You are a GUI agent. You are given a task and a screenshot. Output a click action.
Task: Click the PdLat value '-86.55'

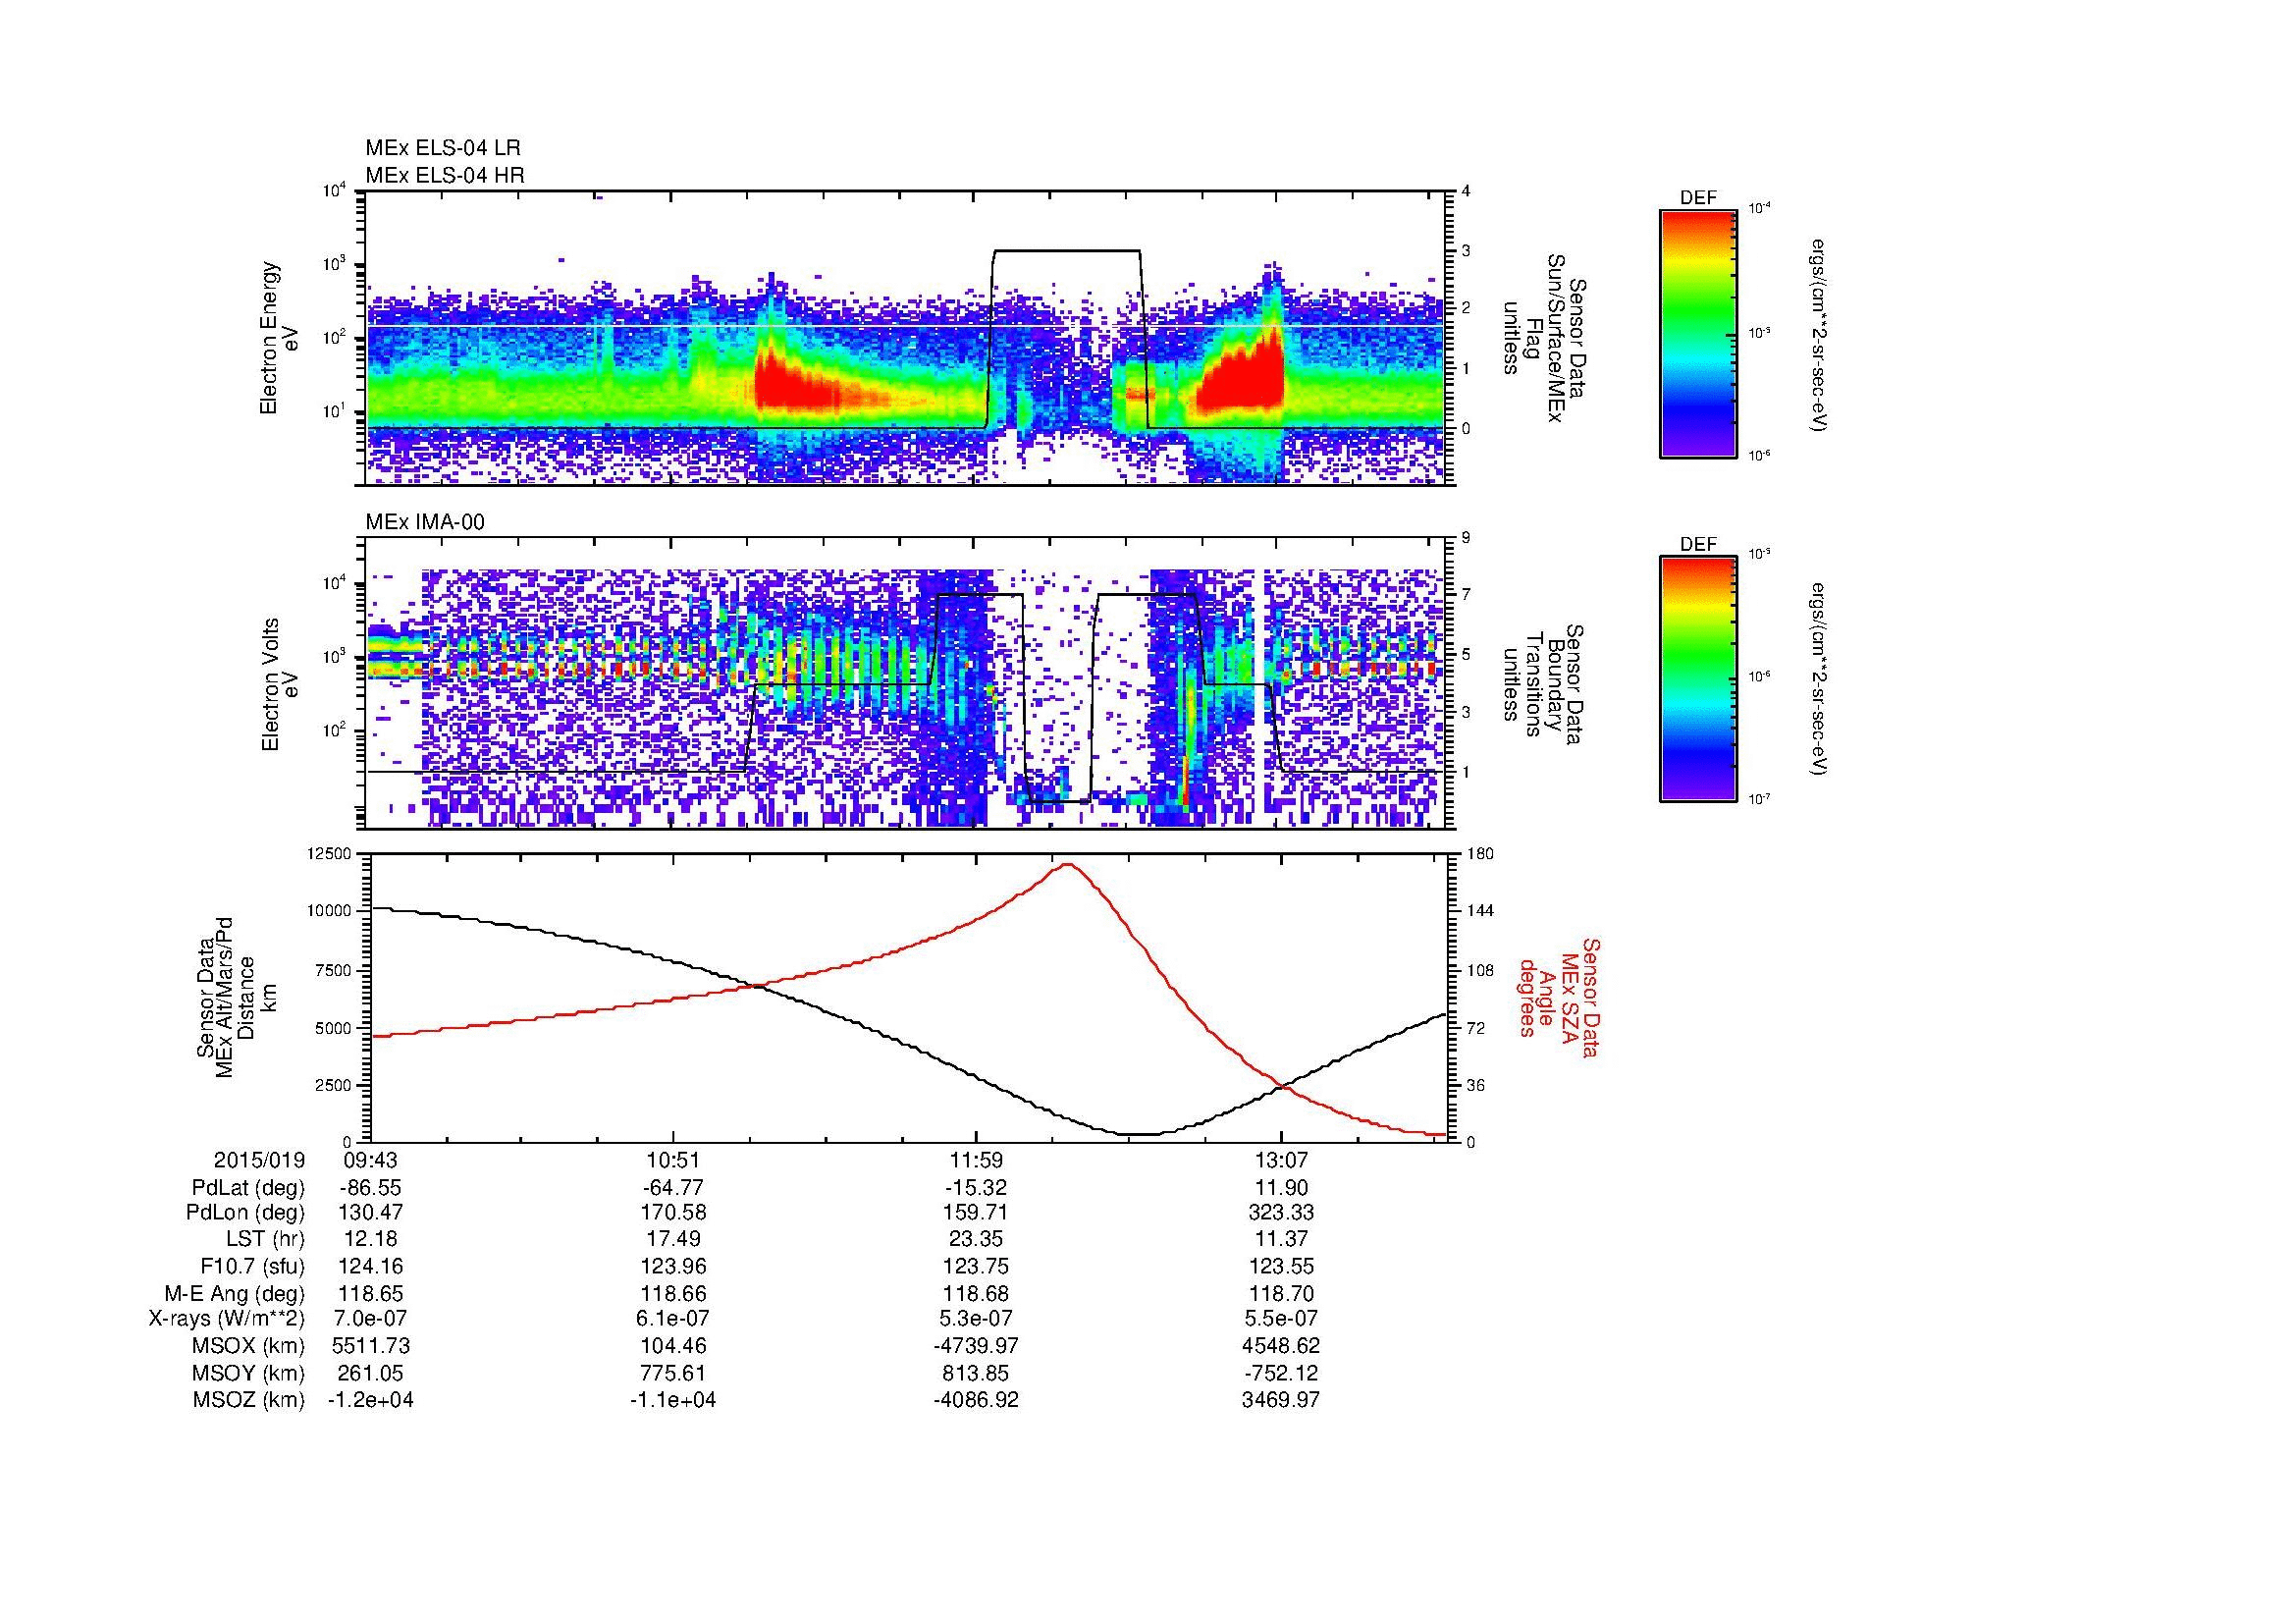[x=370, y=1189]
